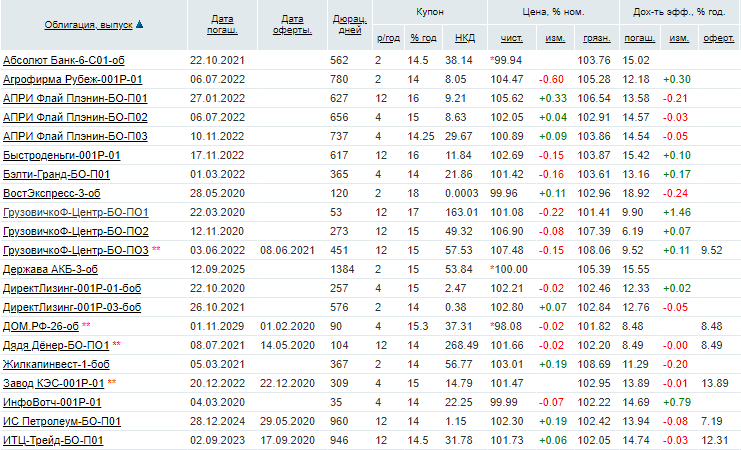The image size is (741, 450).
Task: Click red asterisks next to ГрузовичкоФ-Центр-БО-ПО3
Action: coord(156,249)
